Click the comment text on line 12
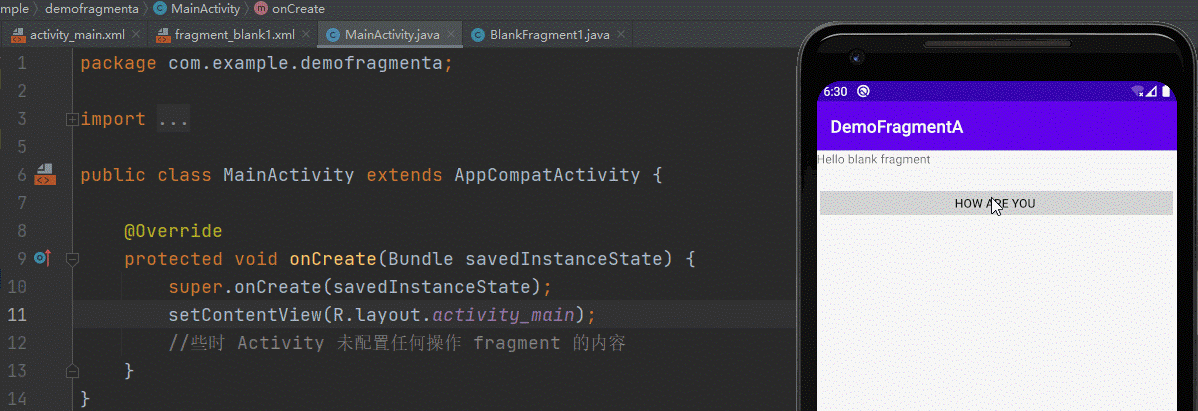Image resolution: width=1198 pixels, height=411 pixels. coord(397,343)
